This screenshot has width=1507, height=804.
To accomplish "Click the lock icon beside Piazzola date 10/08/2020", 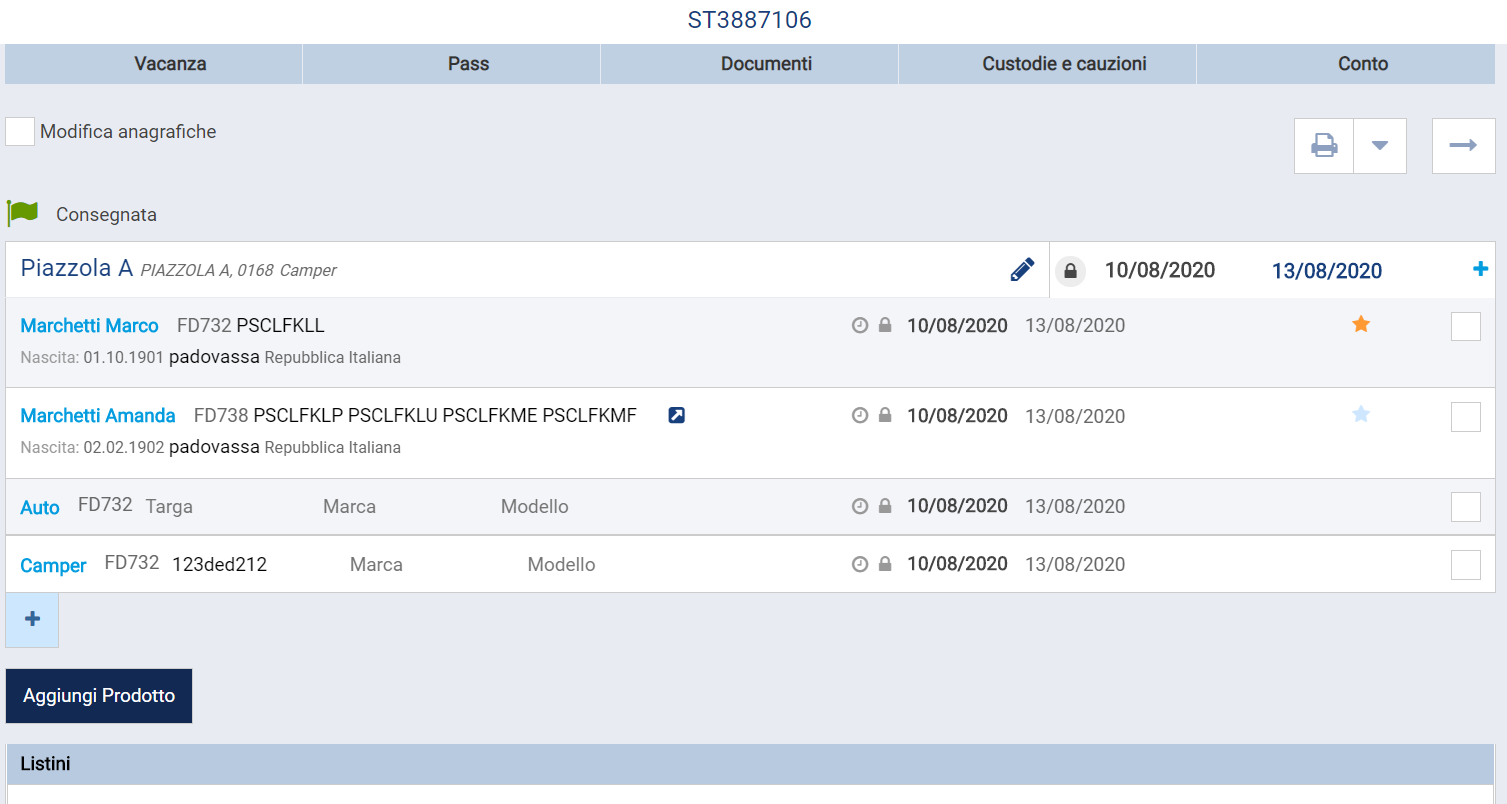I will click(1071, 271).
